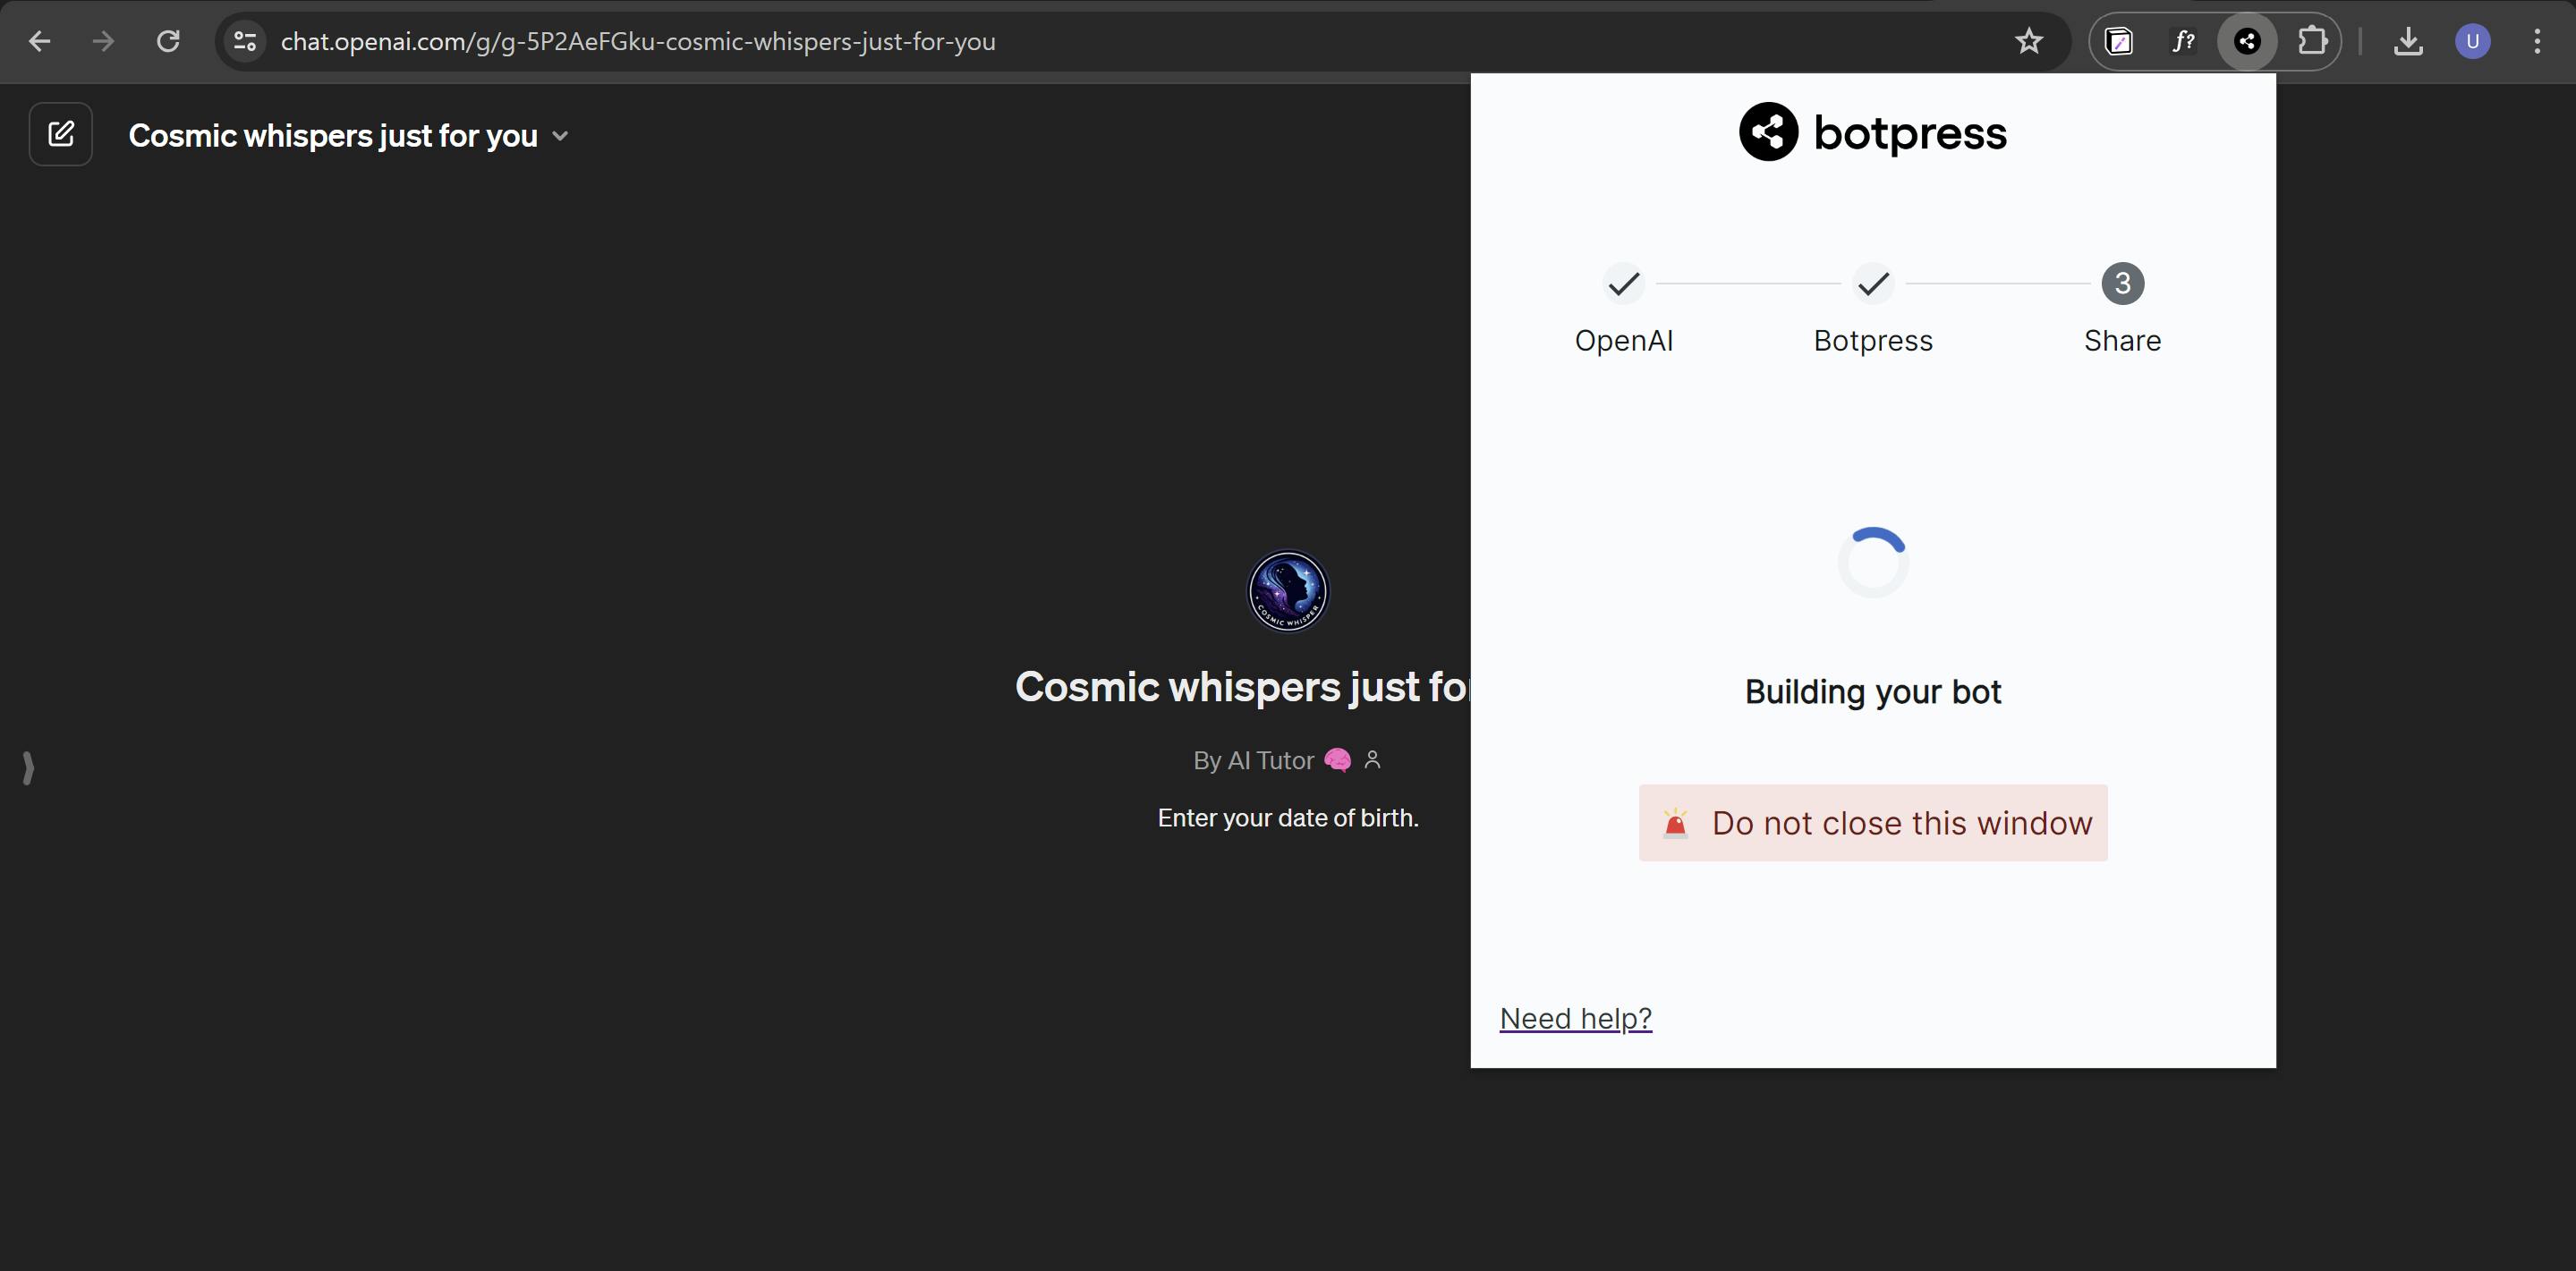The image size is (2576, 1271).
Task: Select the OpenAI step checkmark
Action: (x=1623, y=284)
